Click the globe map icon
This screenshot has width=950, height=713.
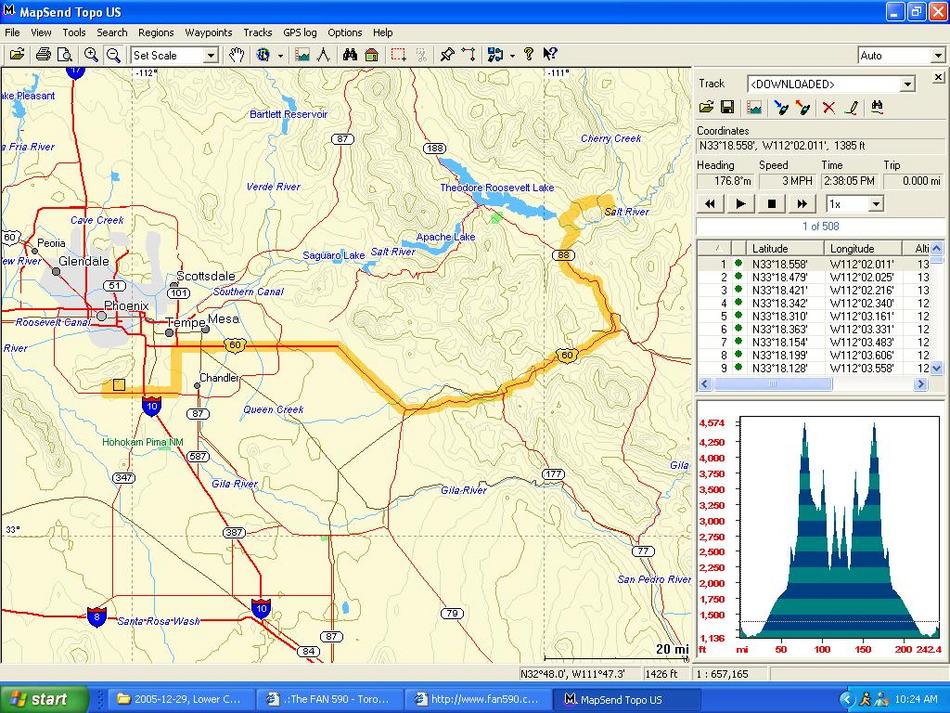[263, 55]
